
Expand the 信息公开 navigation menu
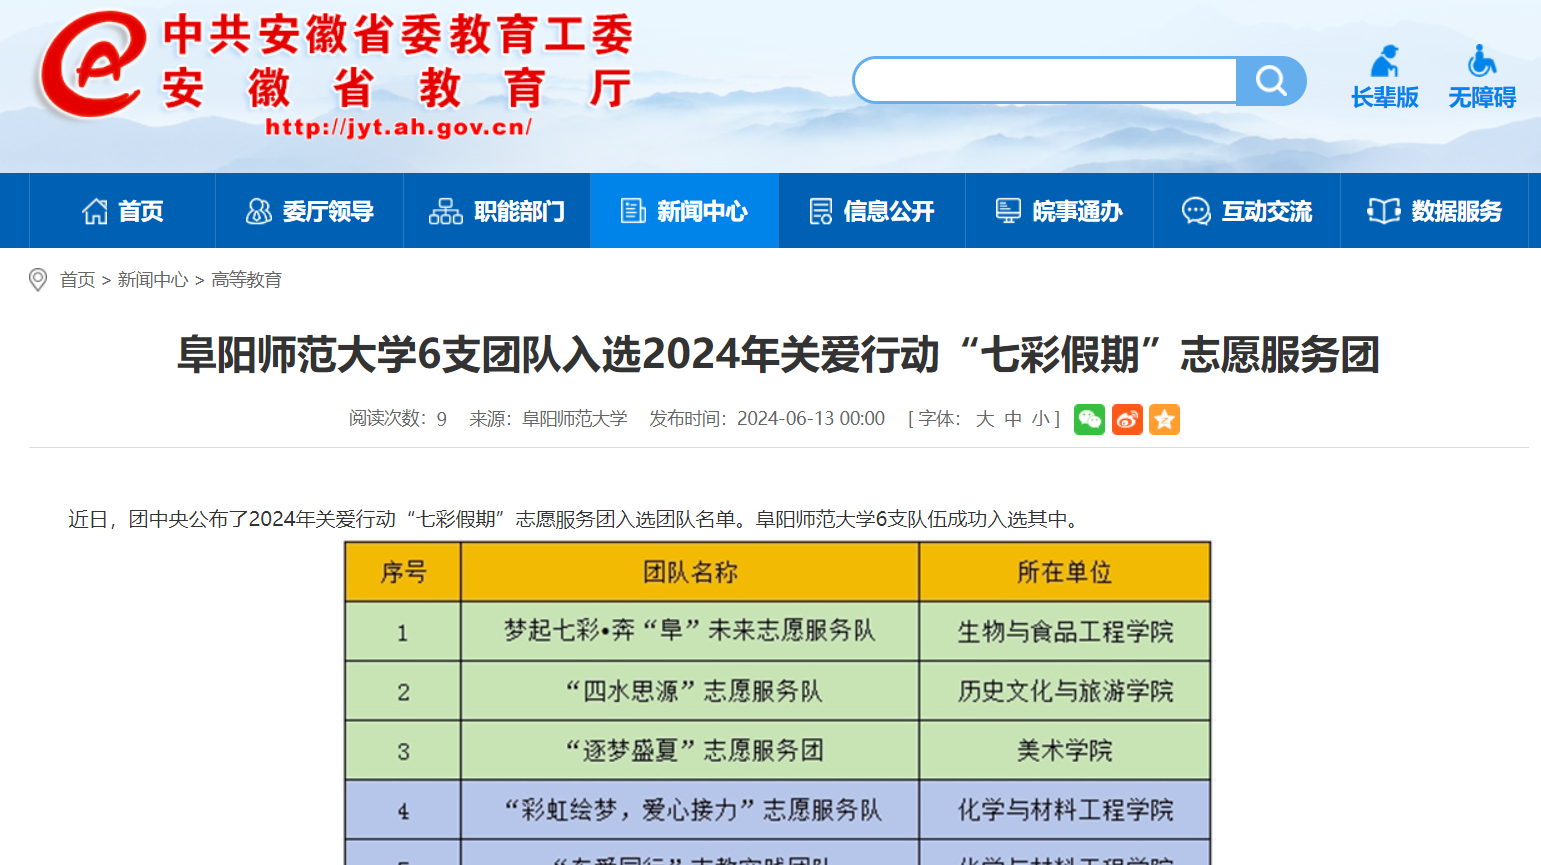pos(871,211)
